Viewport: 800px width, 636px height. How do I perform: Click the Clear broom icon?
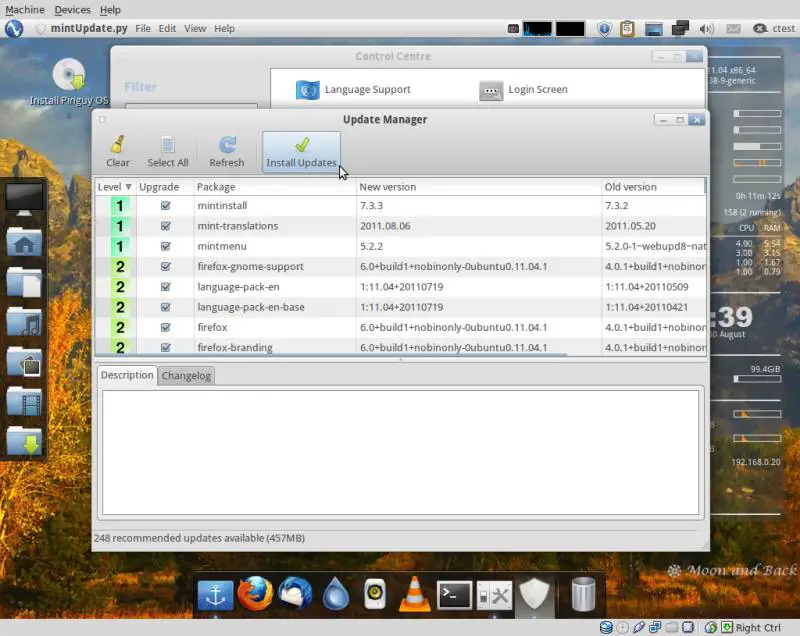tap(118, 145)
